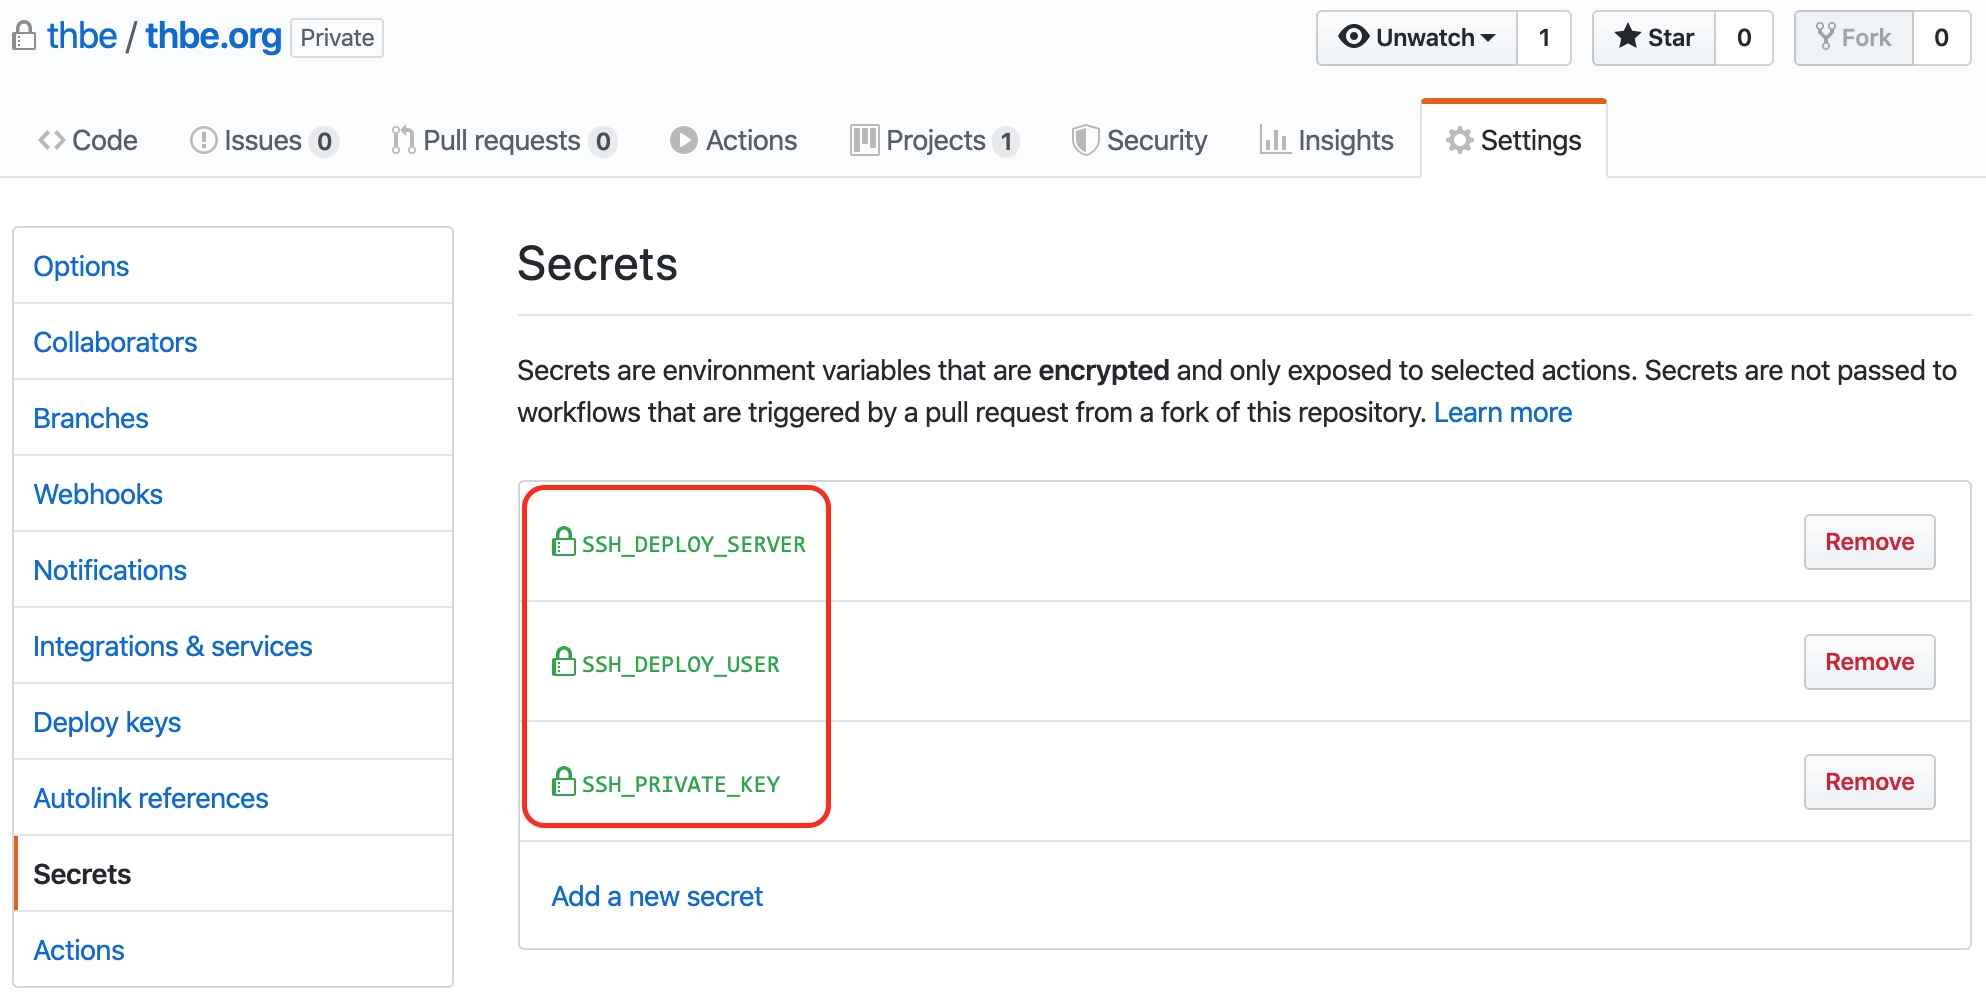
Task: Click the eye icon on the Unwatch button
Action: (1355, 36)
